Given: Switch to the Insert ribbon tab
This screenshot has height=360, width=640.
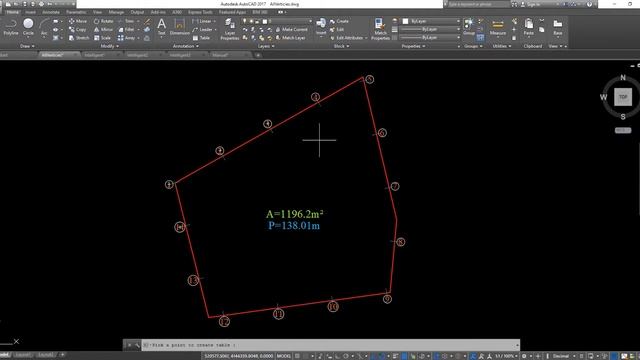Looking at the screenshot, I should pyautogui.click(x=30, y=12).
